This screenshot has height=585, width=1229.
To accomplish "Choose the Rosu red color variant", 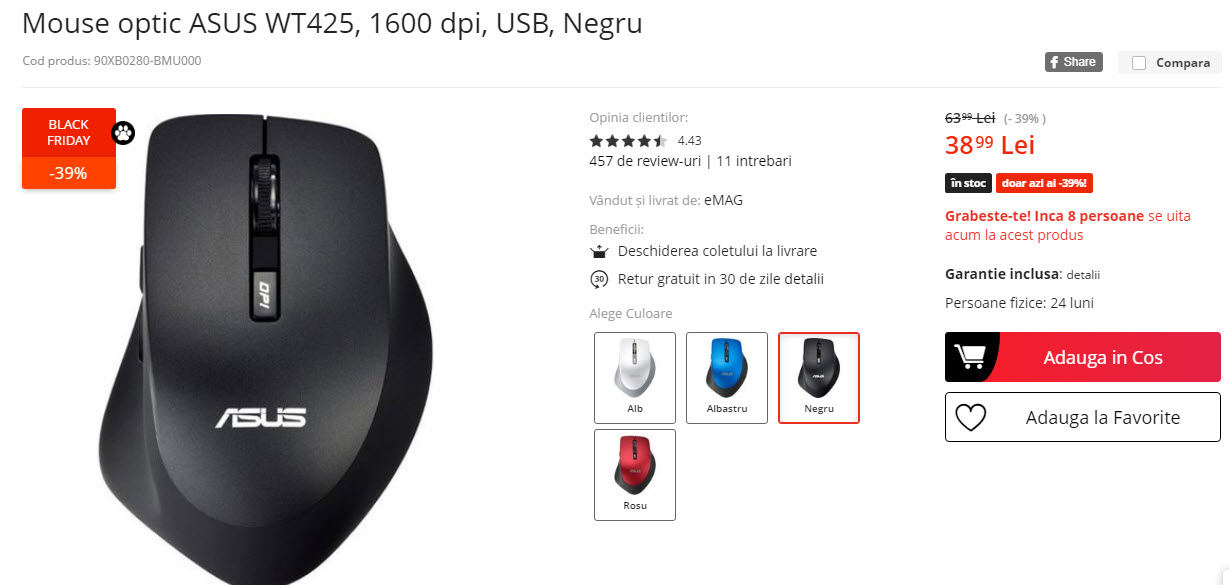I will coord(635,475).
